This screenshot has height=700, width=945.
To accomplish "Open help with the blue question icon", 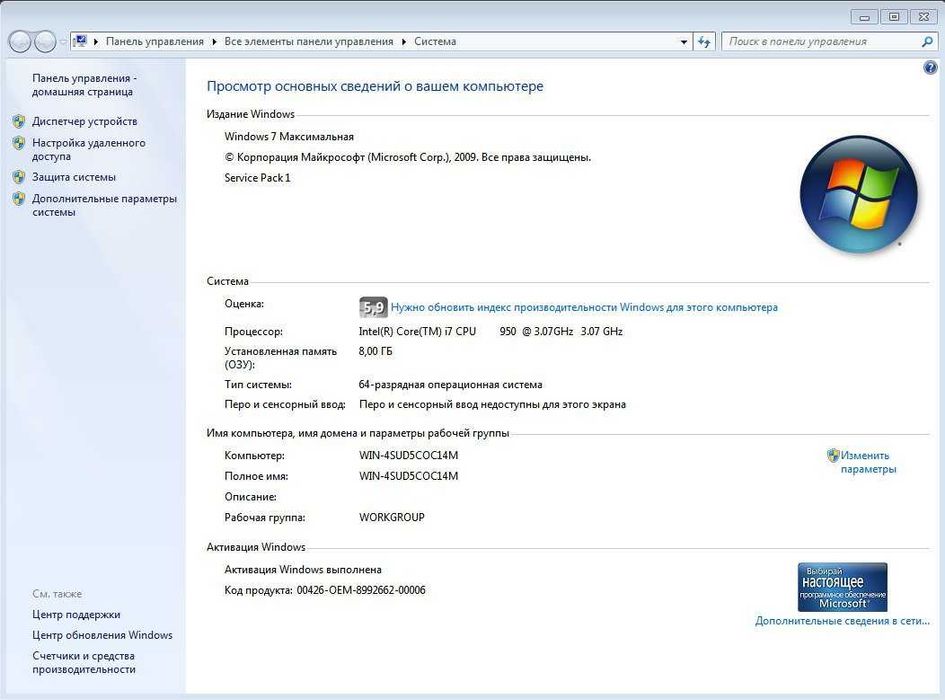I will (930, 68).
